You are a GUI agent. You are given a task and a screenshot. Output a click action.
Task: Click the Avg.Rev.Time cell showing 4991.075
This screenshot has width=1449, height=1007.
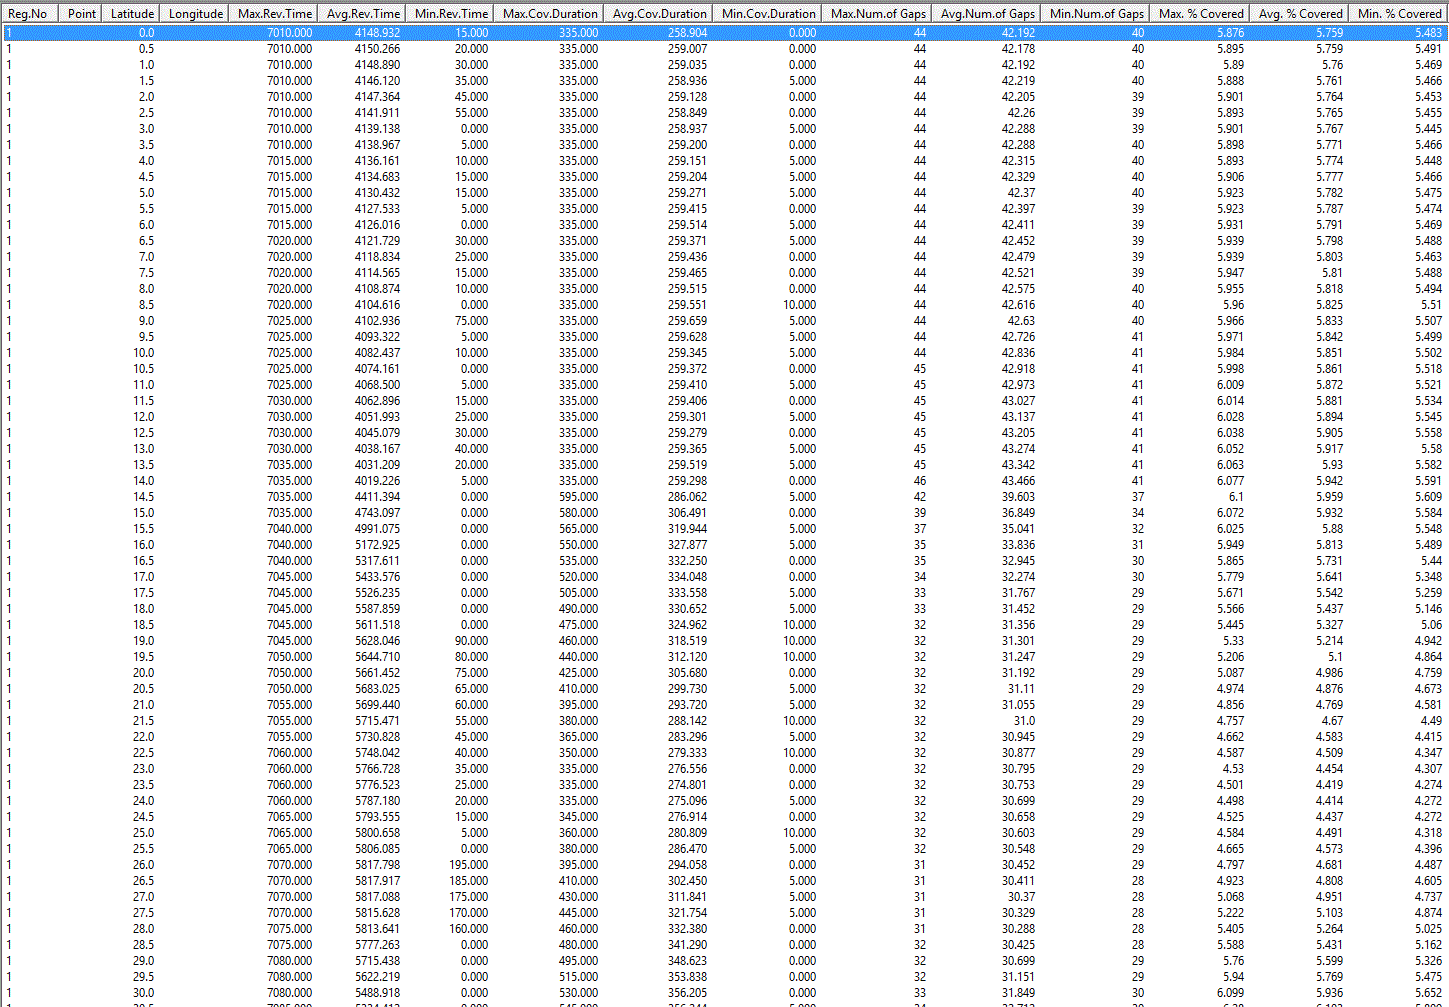pos(377,529)
